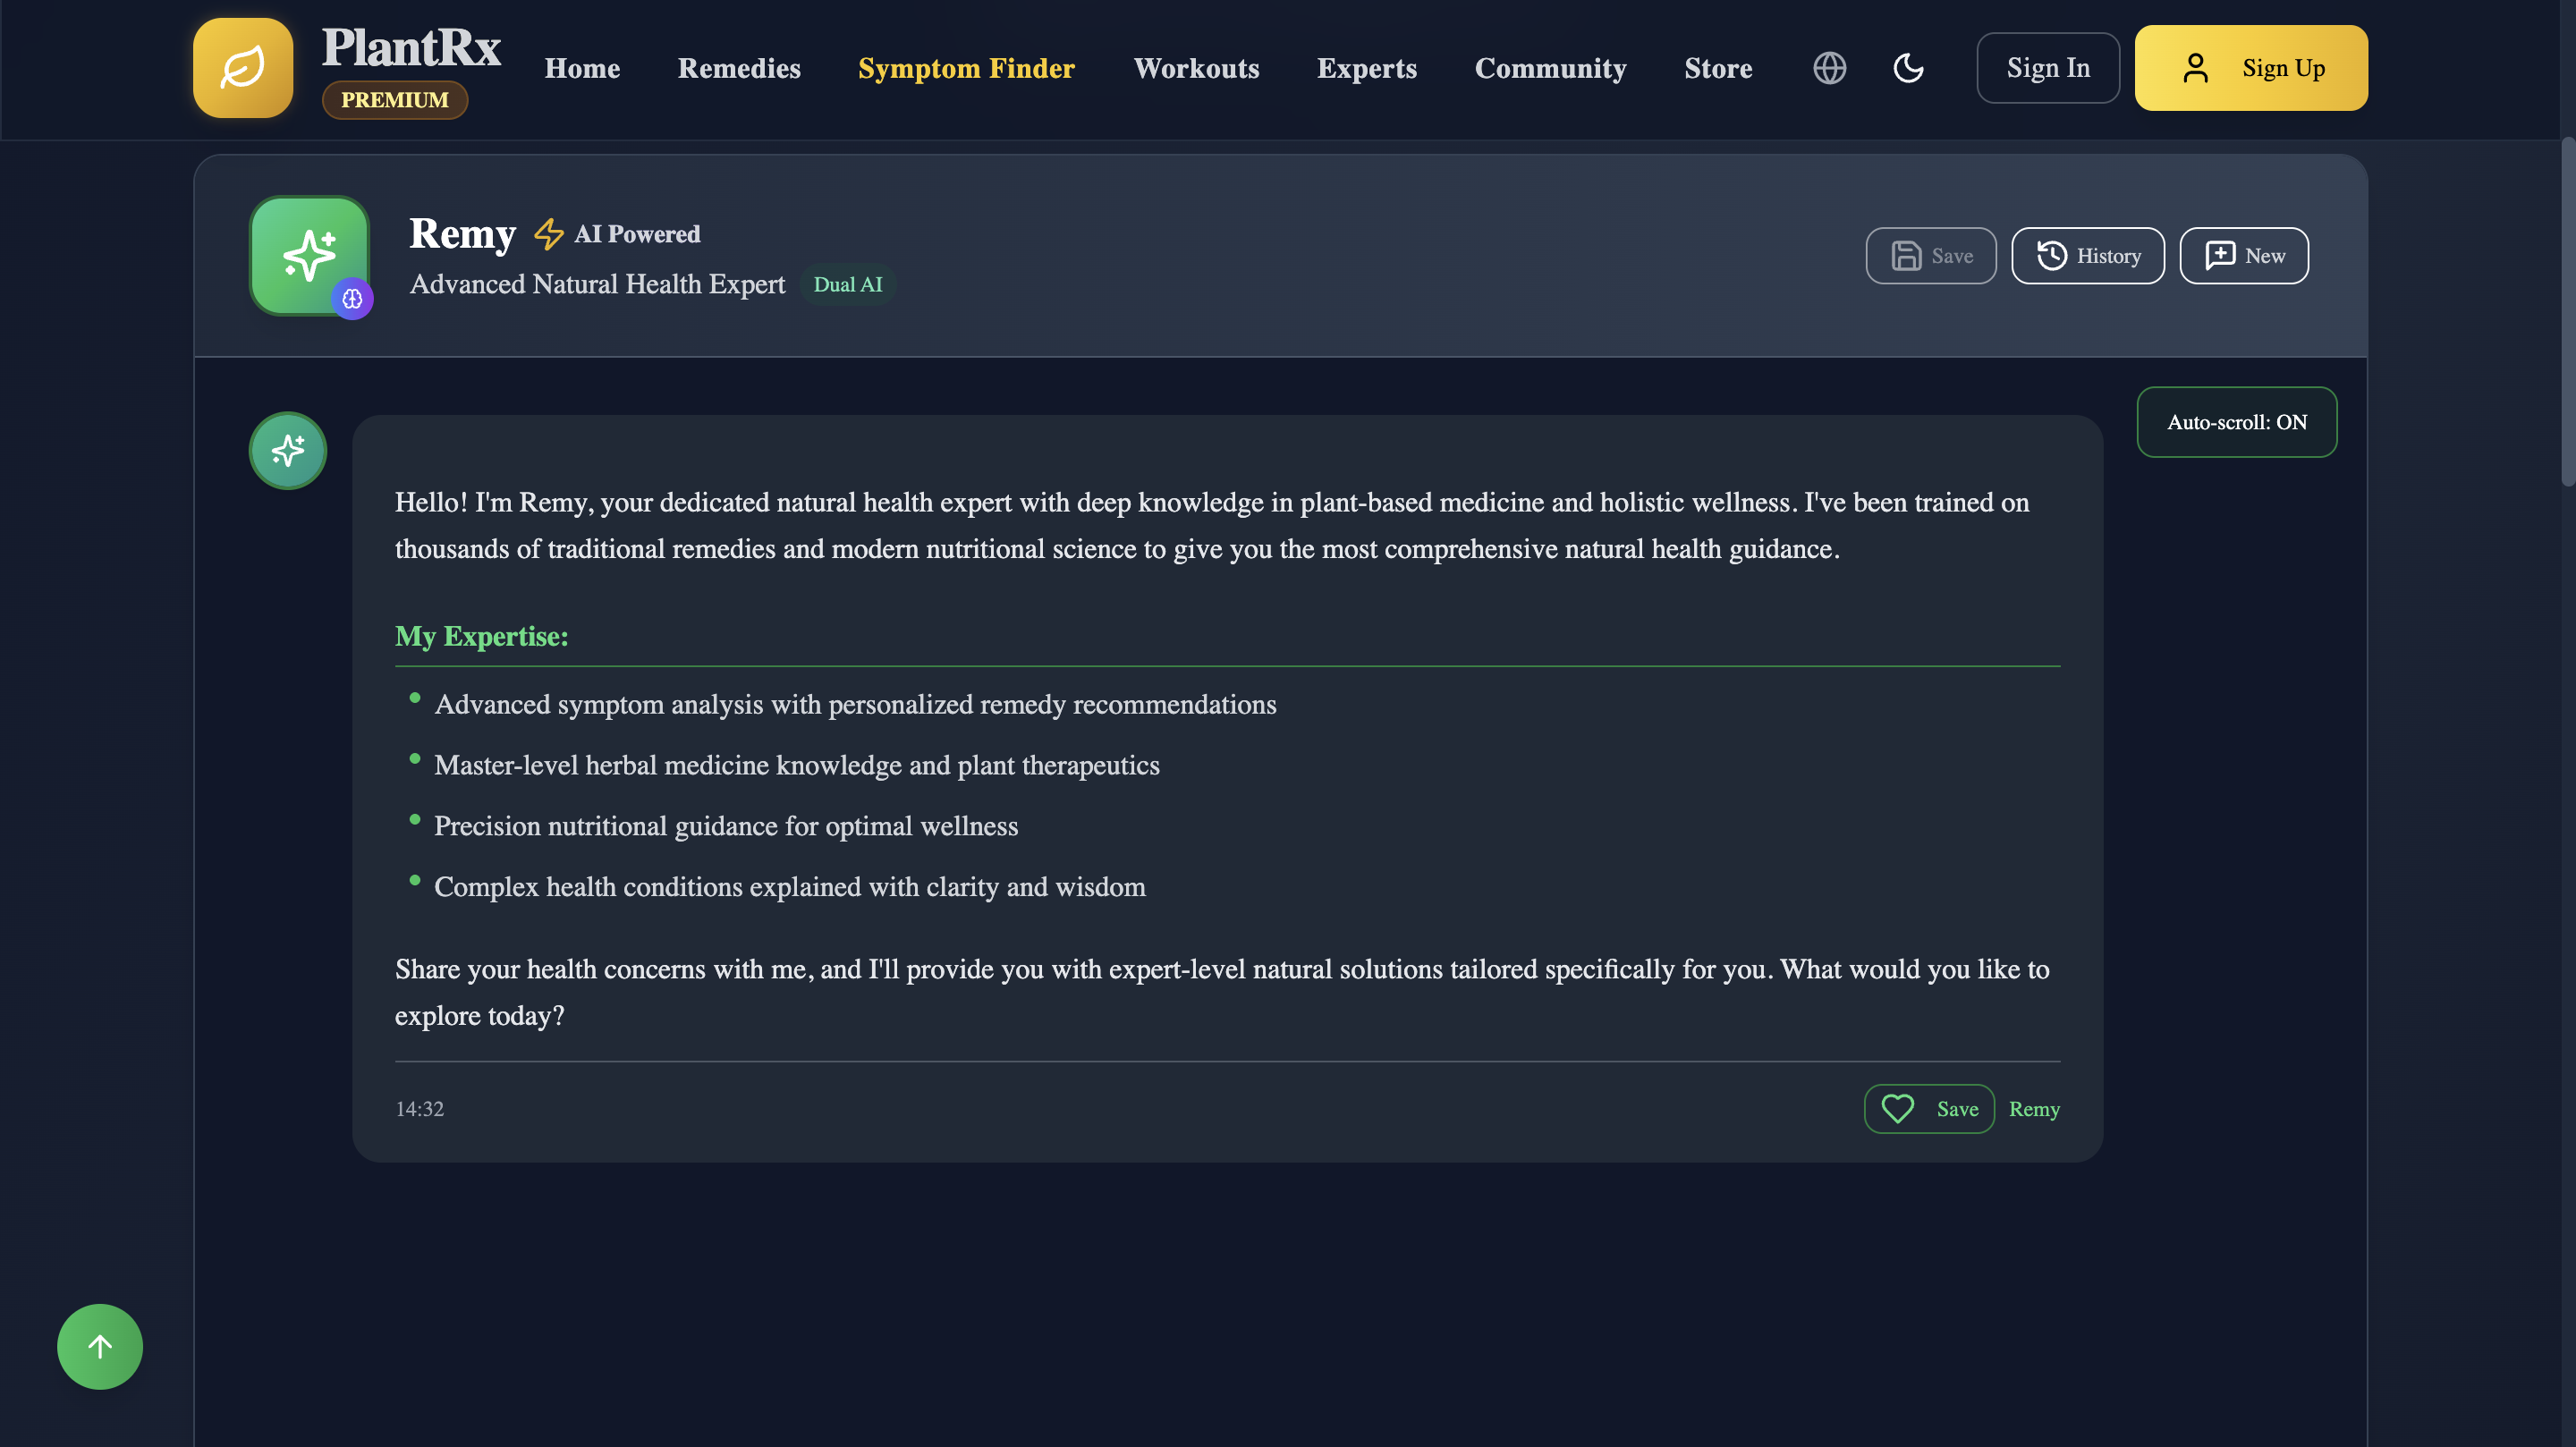Start a New chat conversation
Screen dimensions: 2576x1447
[x=2244, y=256]
